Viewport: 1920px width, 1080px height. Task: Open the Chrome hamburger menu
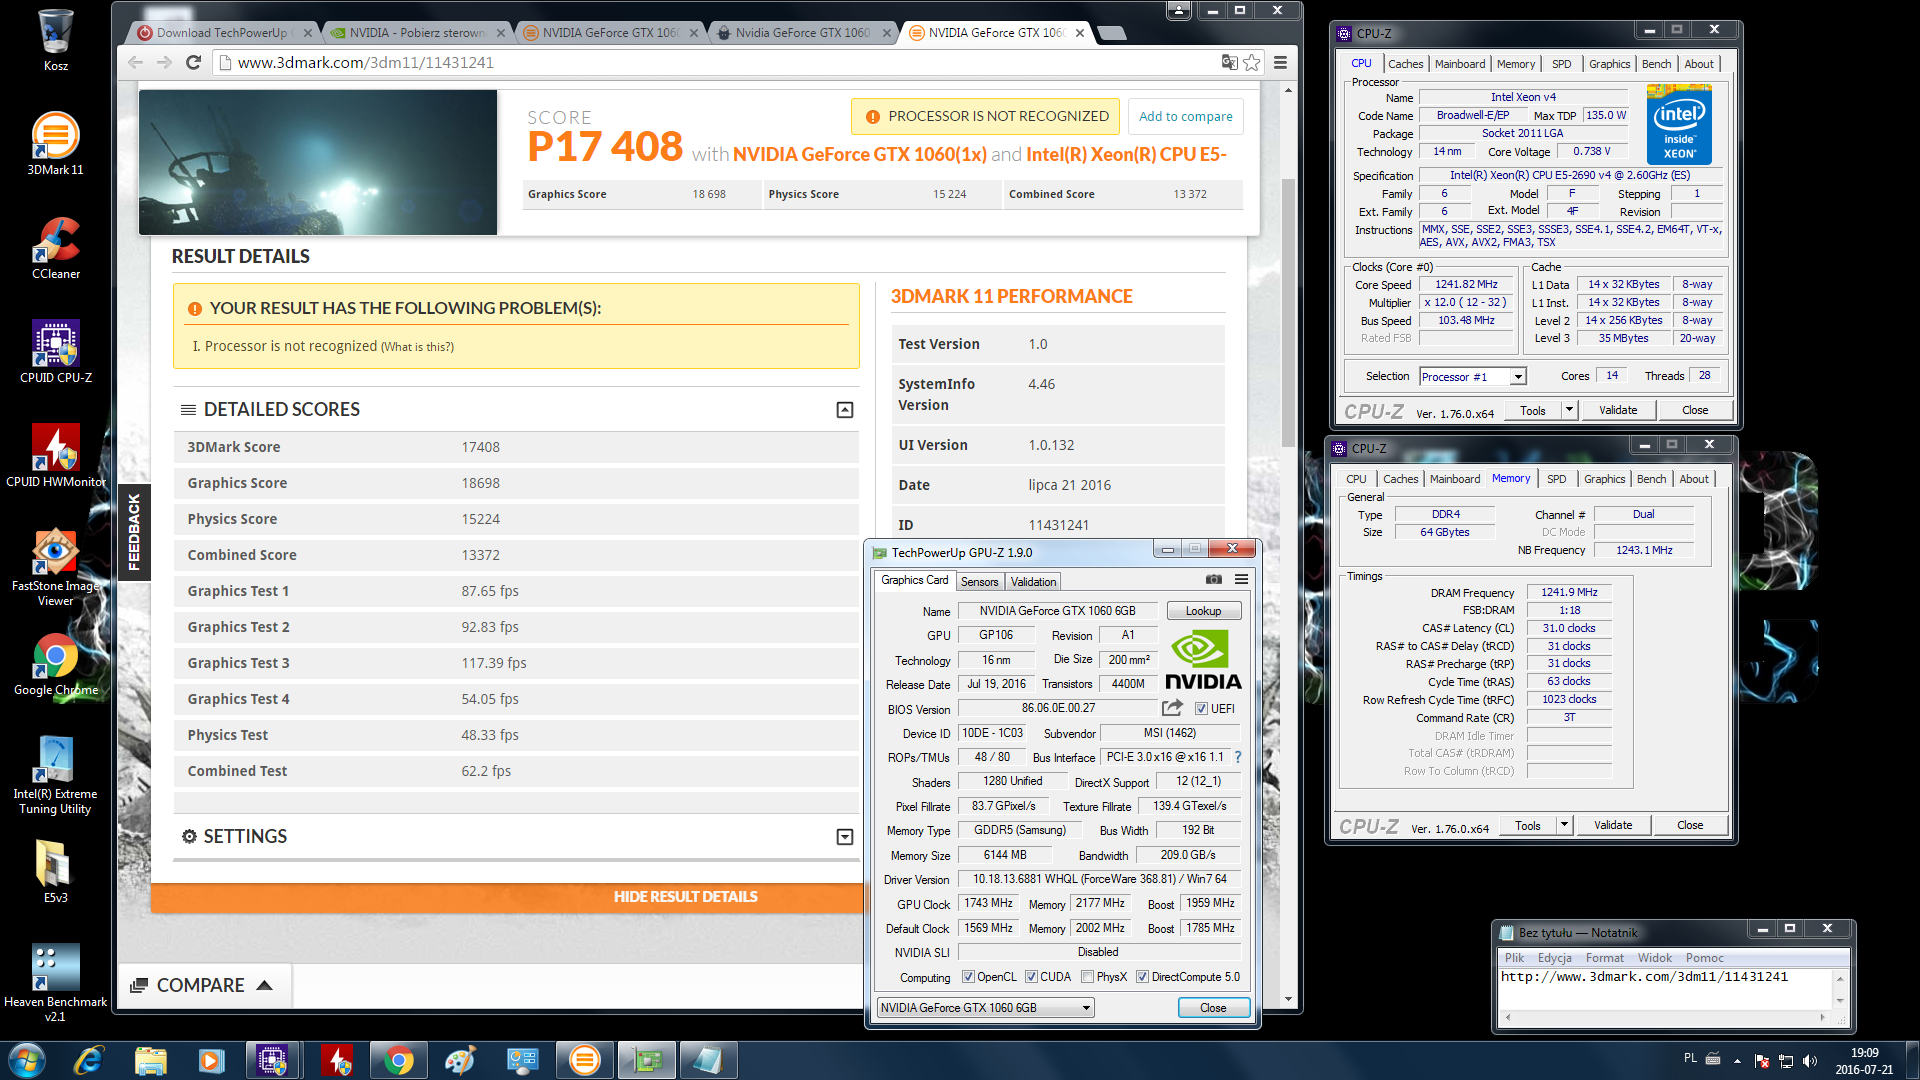coord(1280,62)
